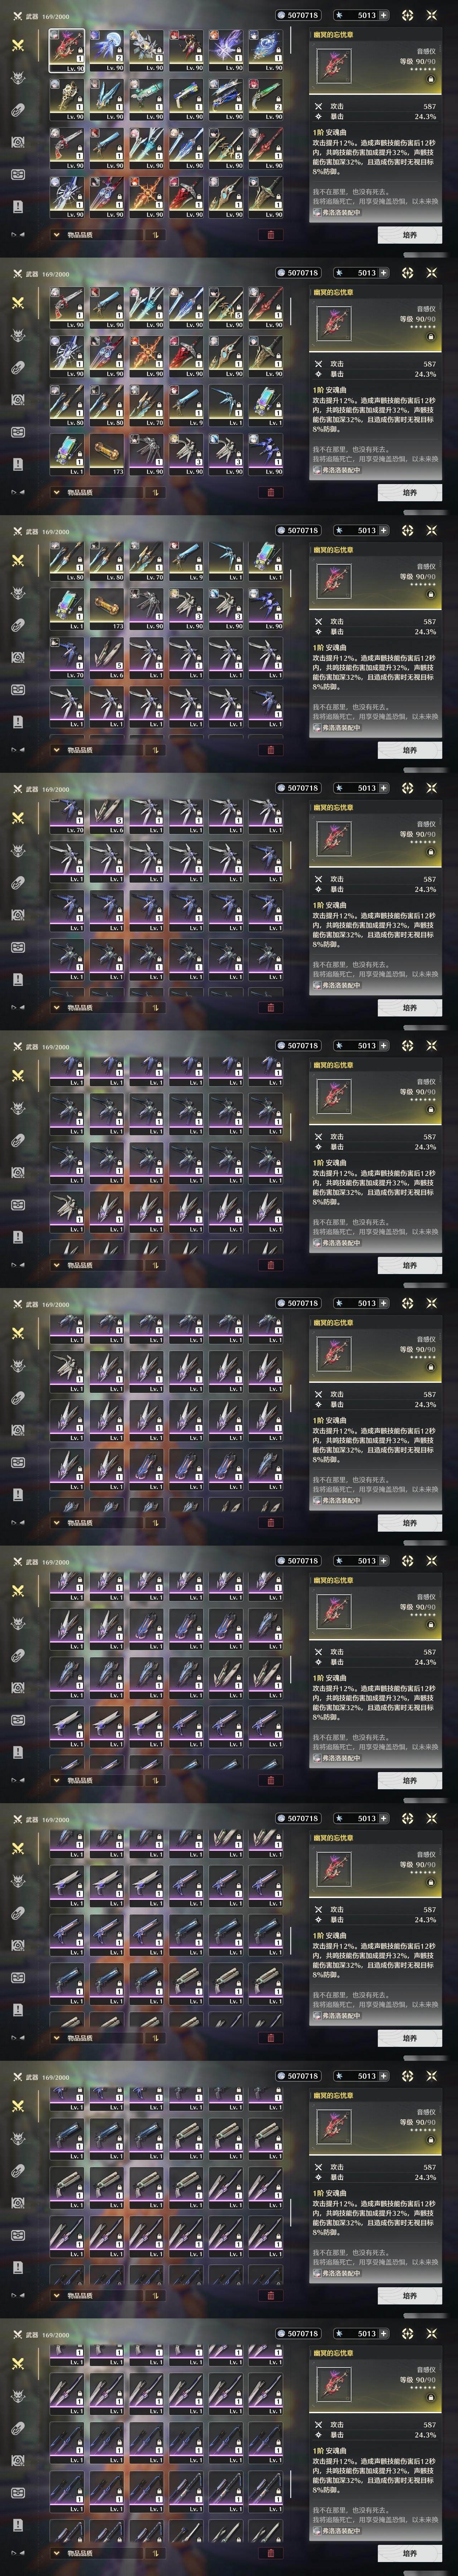Screen dimensions: 458x2576
Task: Click the plus icon beside 5013 in the first panel
Action: [x=383, y=15]
